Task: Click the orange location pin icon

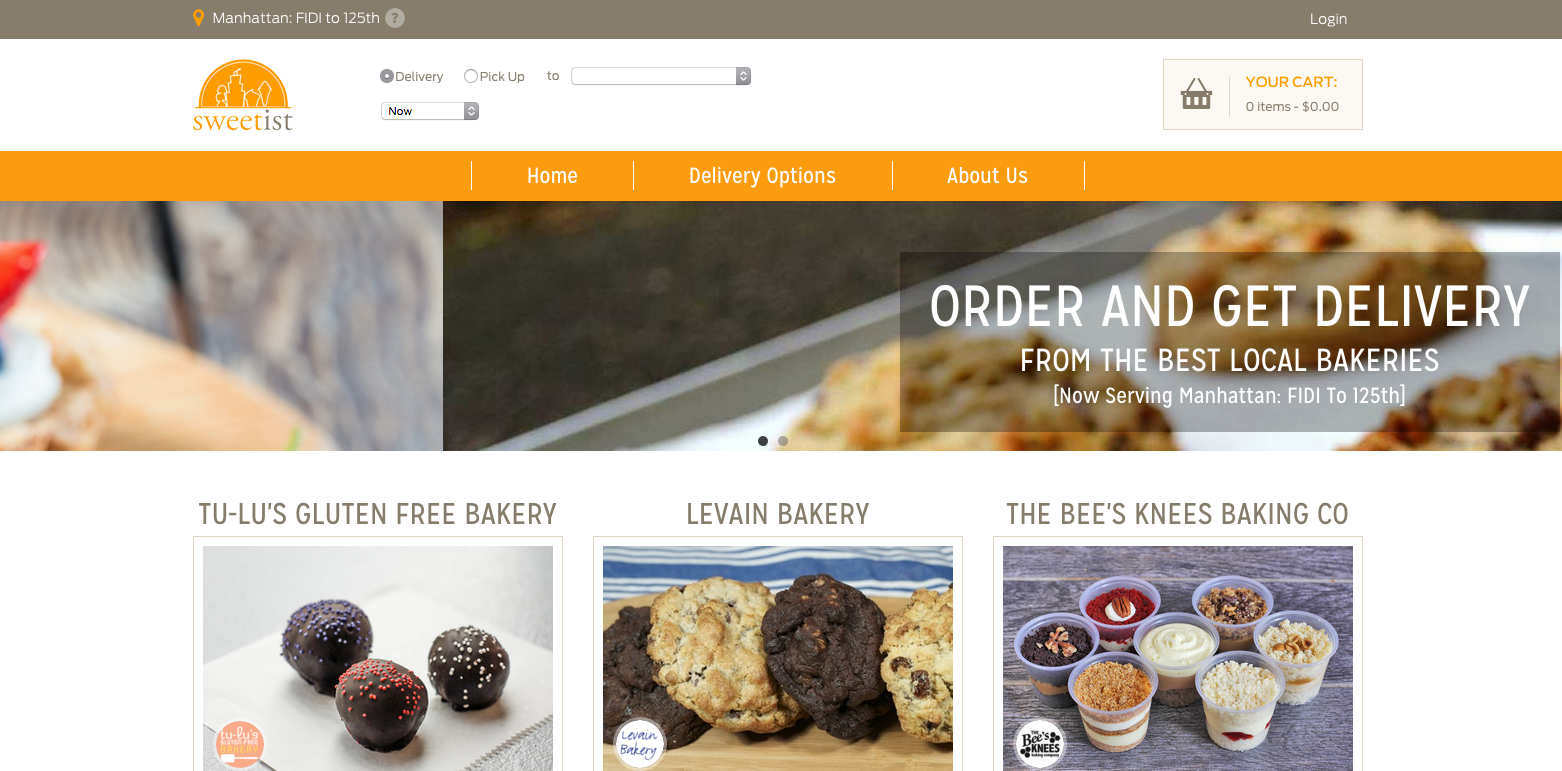Action: tap(198, 18)
